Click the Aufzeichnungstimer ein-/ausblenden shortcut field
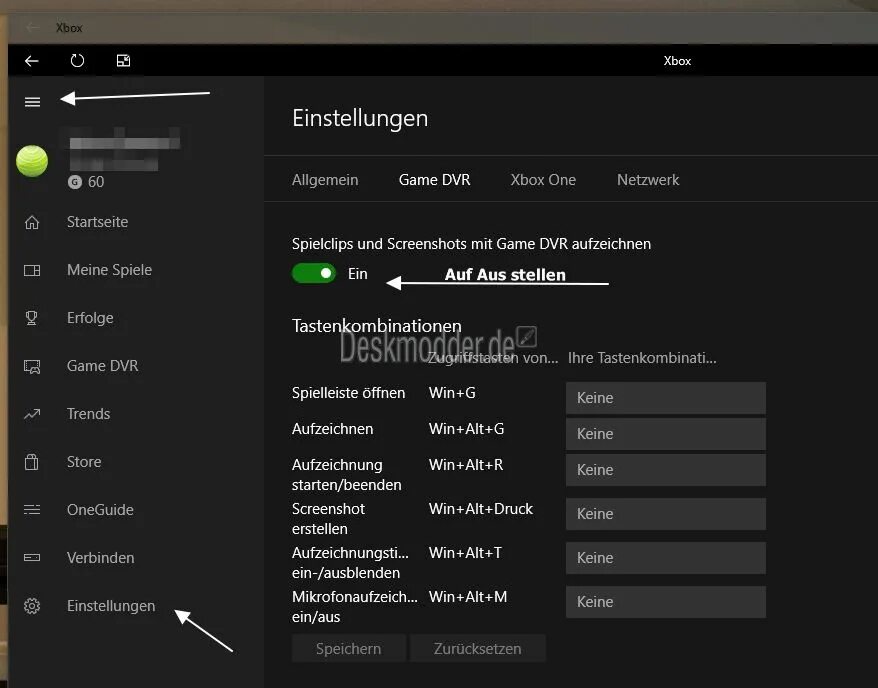This screenshot has height=688, width=878. click(x=666, y=558)
